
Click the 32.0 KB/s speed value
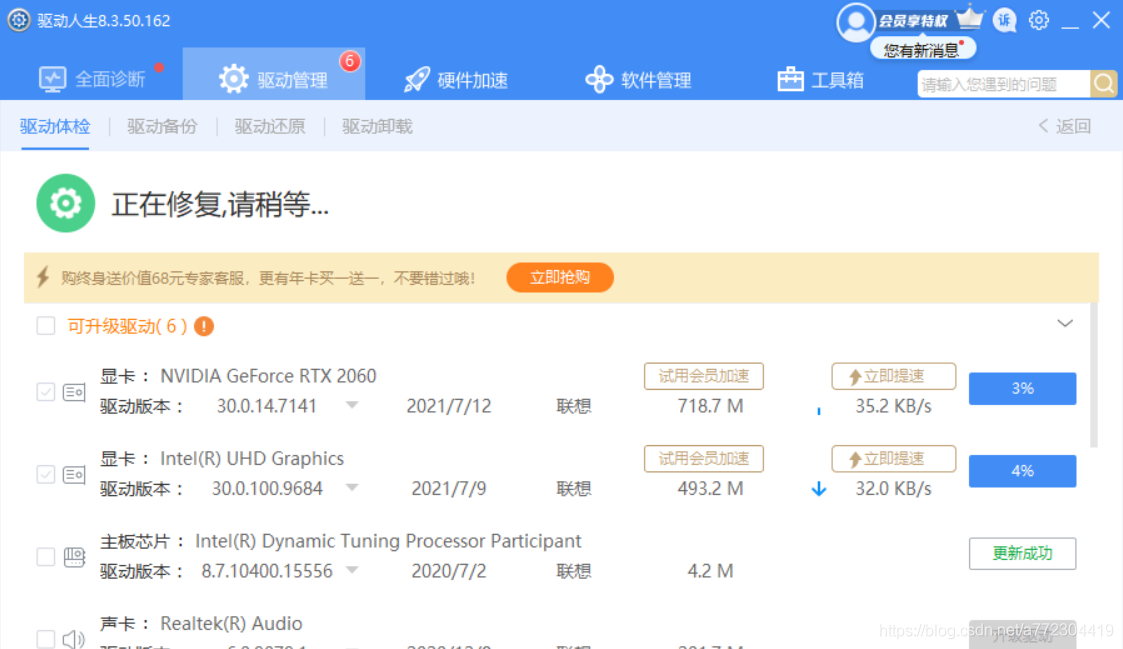[893, 489]
